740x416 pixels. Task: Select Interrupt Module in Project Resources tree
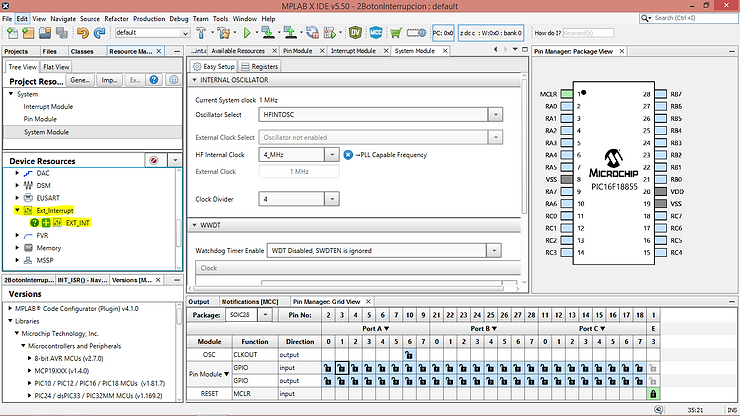48,107
